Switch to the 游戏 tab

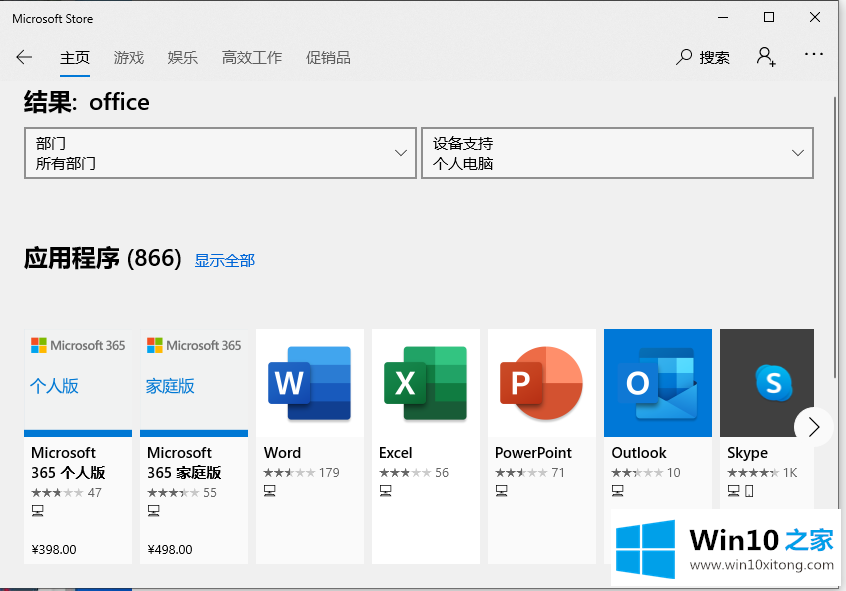click(x=128, y=58)
